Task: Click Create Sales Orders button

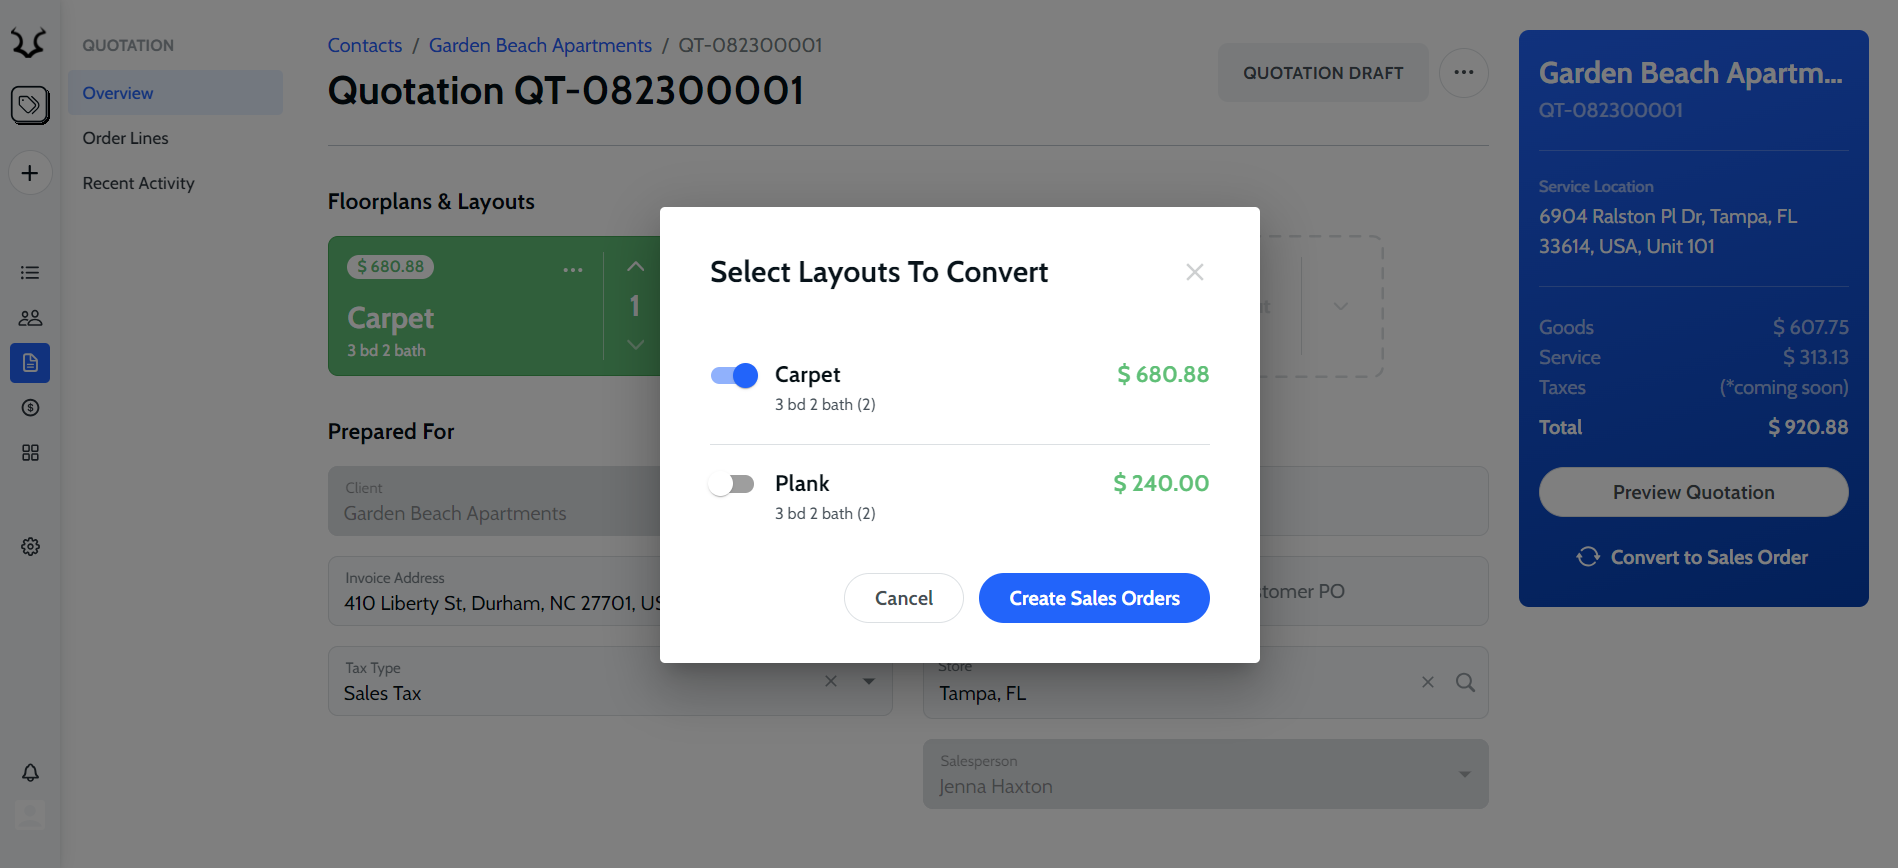Action: click(1094, 598)
